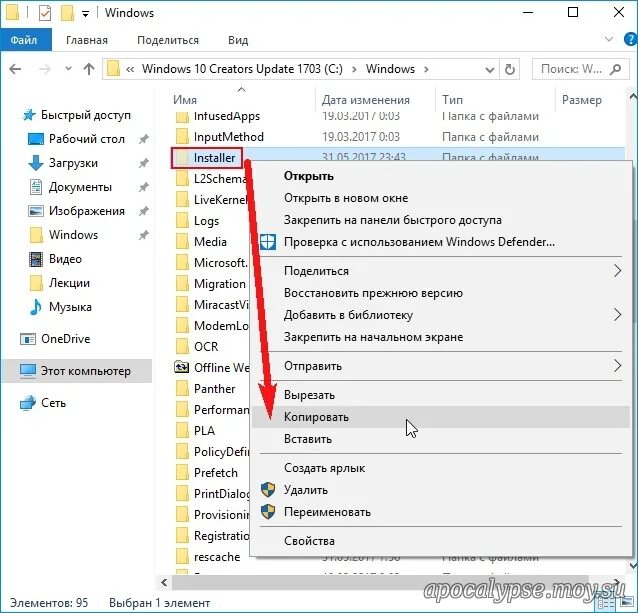Select the Media folder
Image resolution: width=638 pixels, height=613 pixels.
click(x=210, y=242)
